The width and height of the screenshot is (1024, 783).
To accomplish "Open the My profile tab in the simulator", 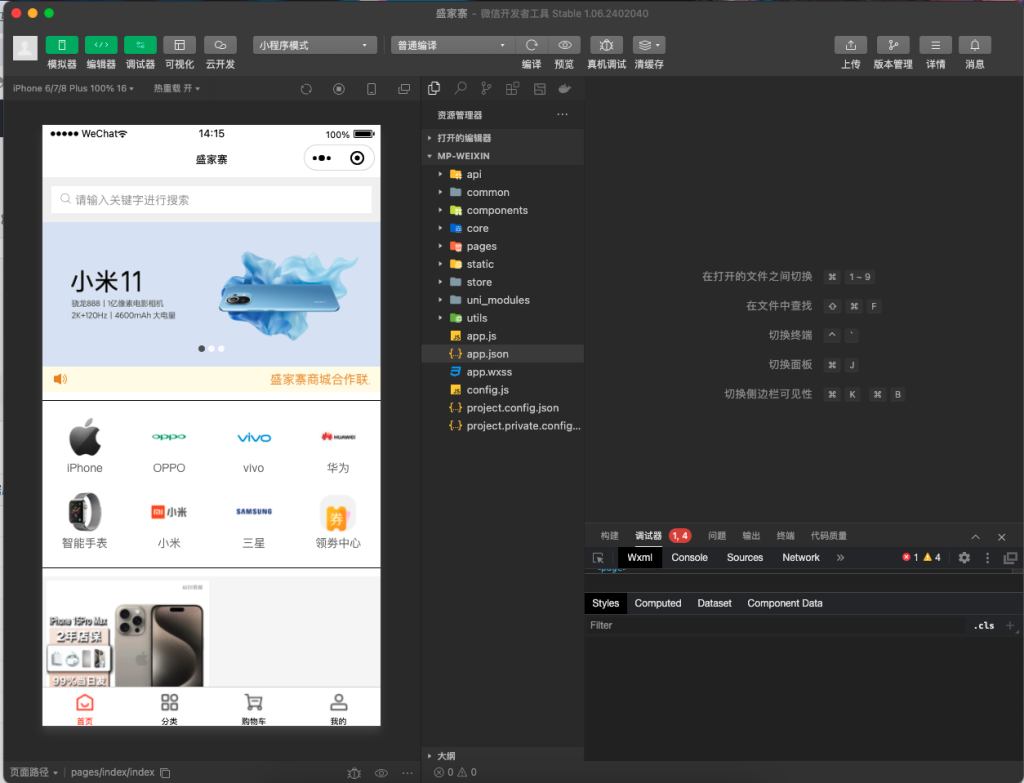I will click(x=338, y=709).
